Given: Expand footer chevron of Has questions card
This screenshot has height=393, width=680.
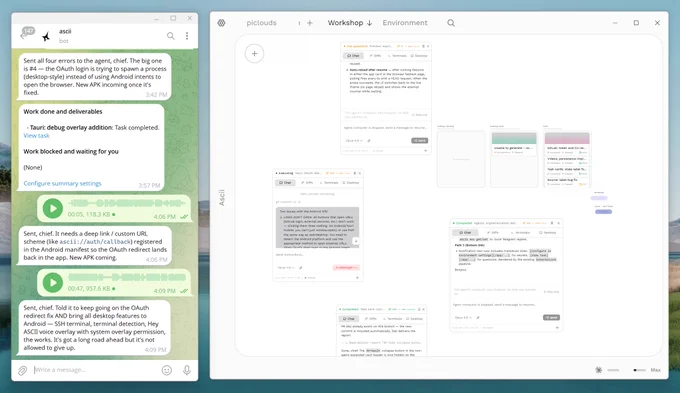Looking at the screenshot, I should pyautogui.click(x=425, y=151).
